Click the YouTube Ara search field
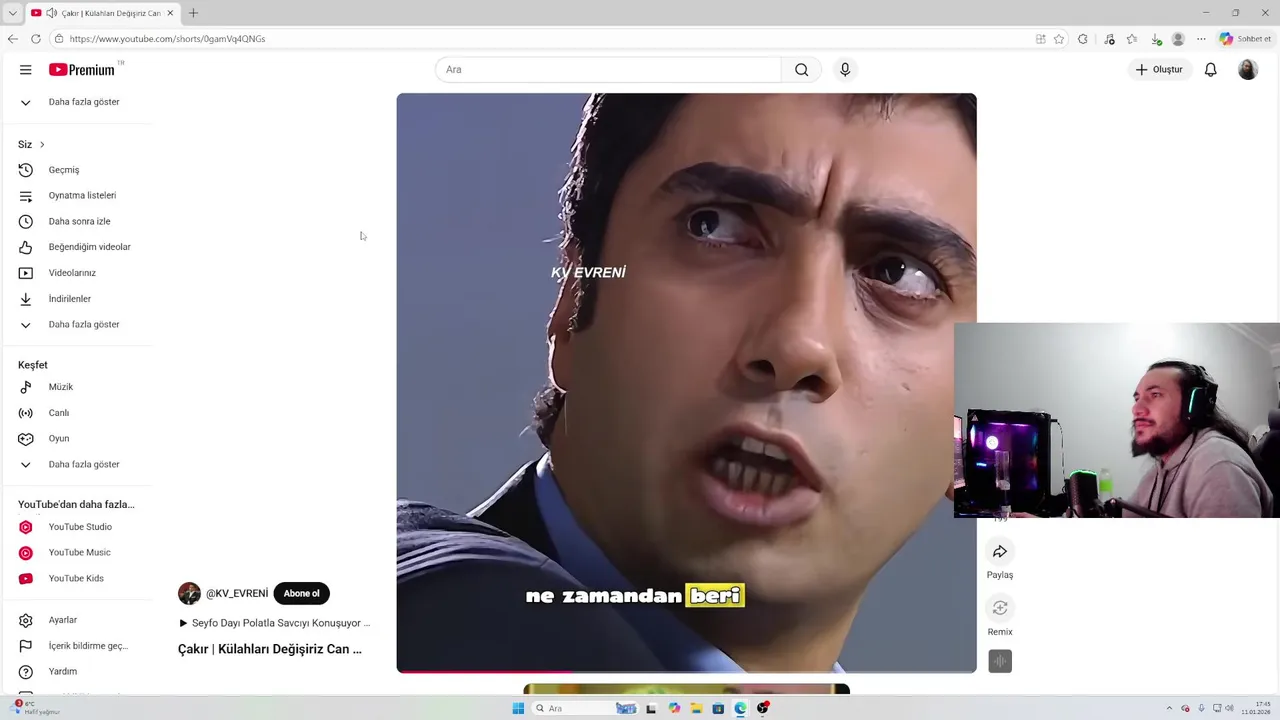Image resolution: width=1280 pixels, height=720 pixels. [608, 69]
